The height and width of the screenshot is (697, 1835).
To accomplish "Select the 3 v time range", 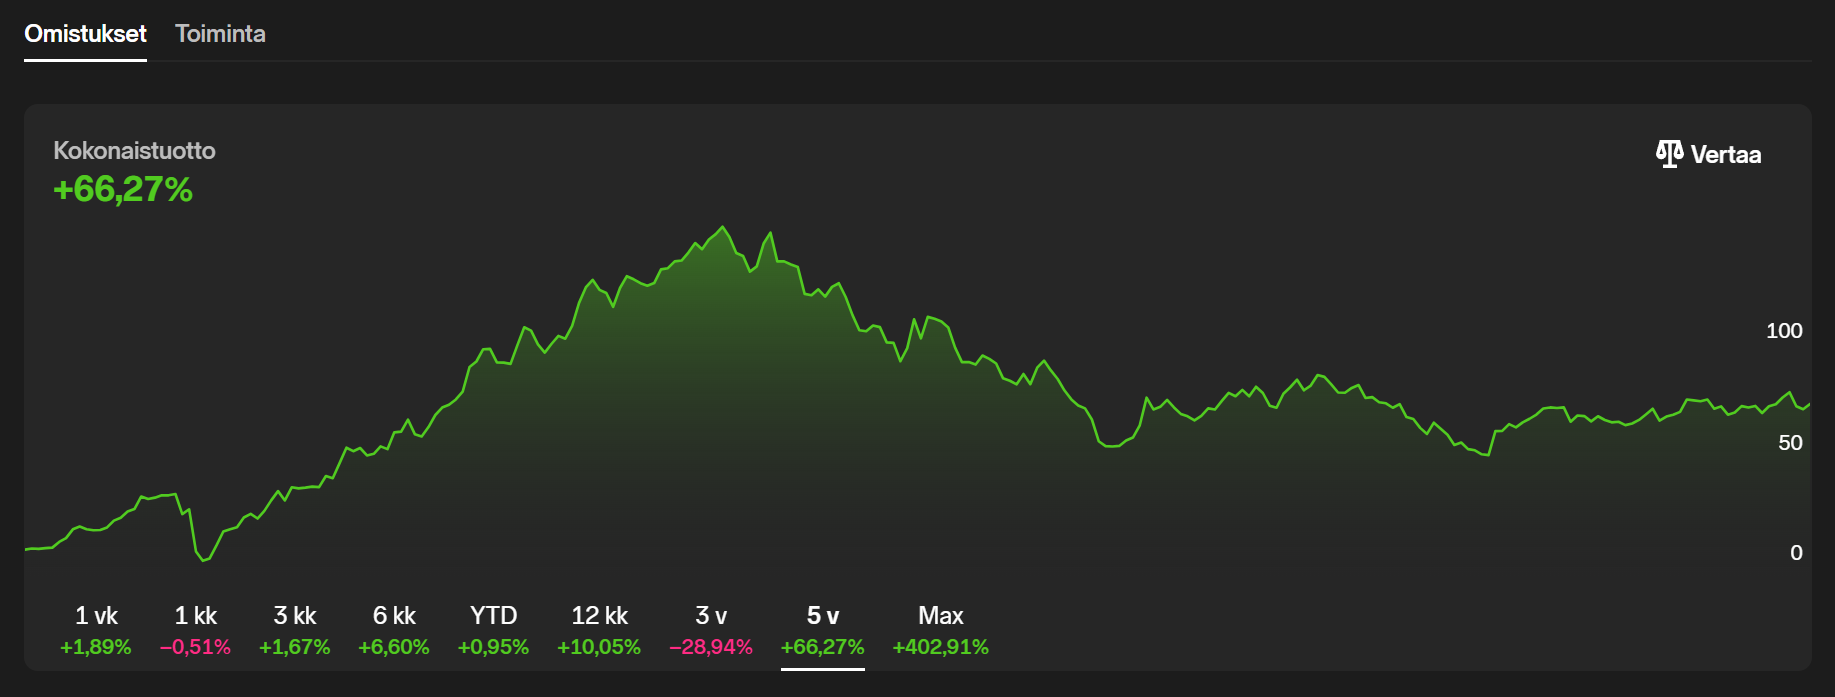I will 711,630.
